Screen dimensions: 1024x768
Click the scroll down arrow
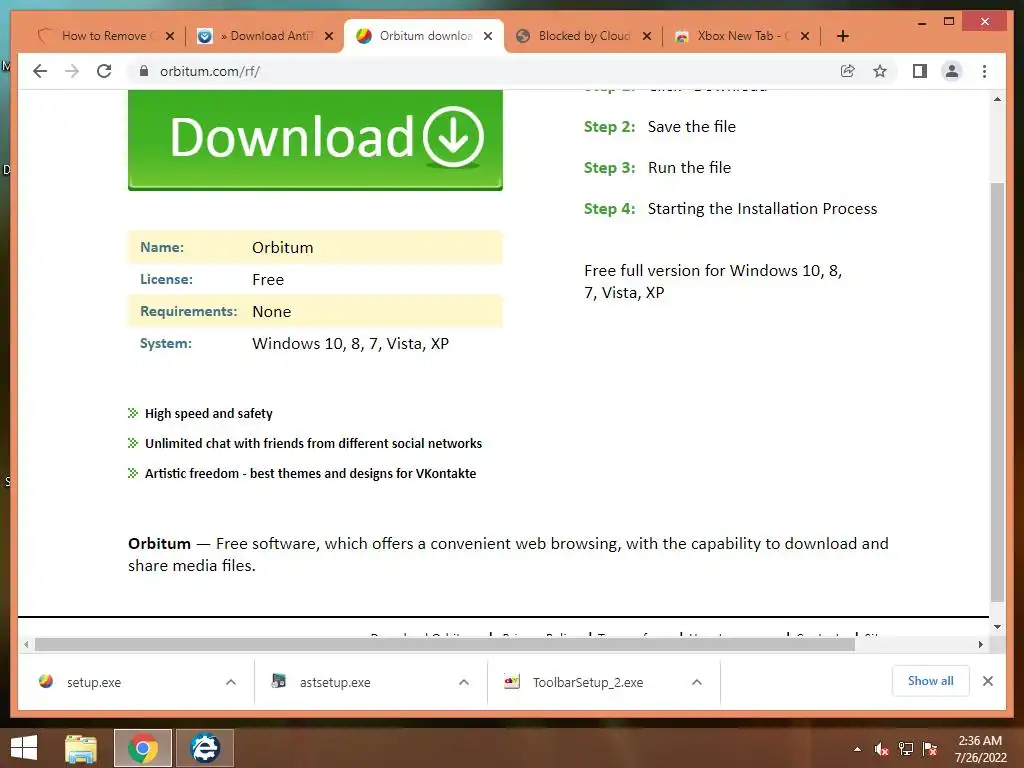(x=997, y=627)
